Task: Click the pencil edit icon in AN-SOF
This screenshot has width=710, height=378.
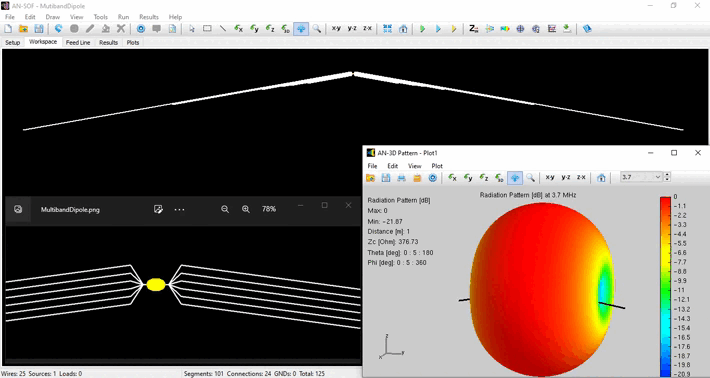Action: (x=90, y=29)
